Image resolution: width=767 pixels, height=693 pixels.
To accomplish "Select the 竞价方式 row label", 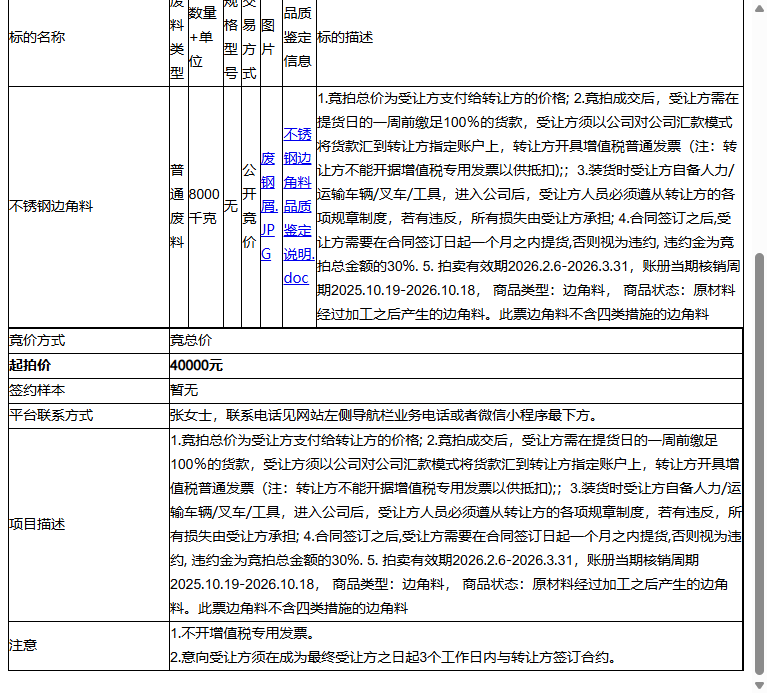I will pyautogui.click(x=89, y=341).
